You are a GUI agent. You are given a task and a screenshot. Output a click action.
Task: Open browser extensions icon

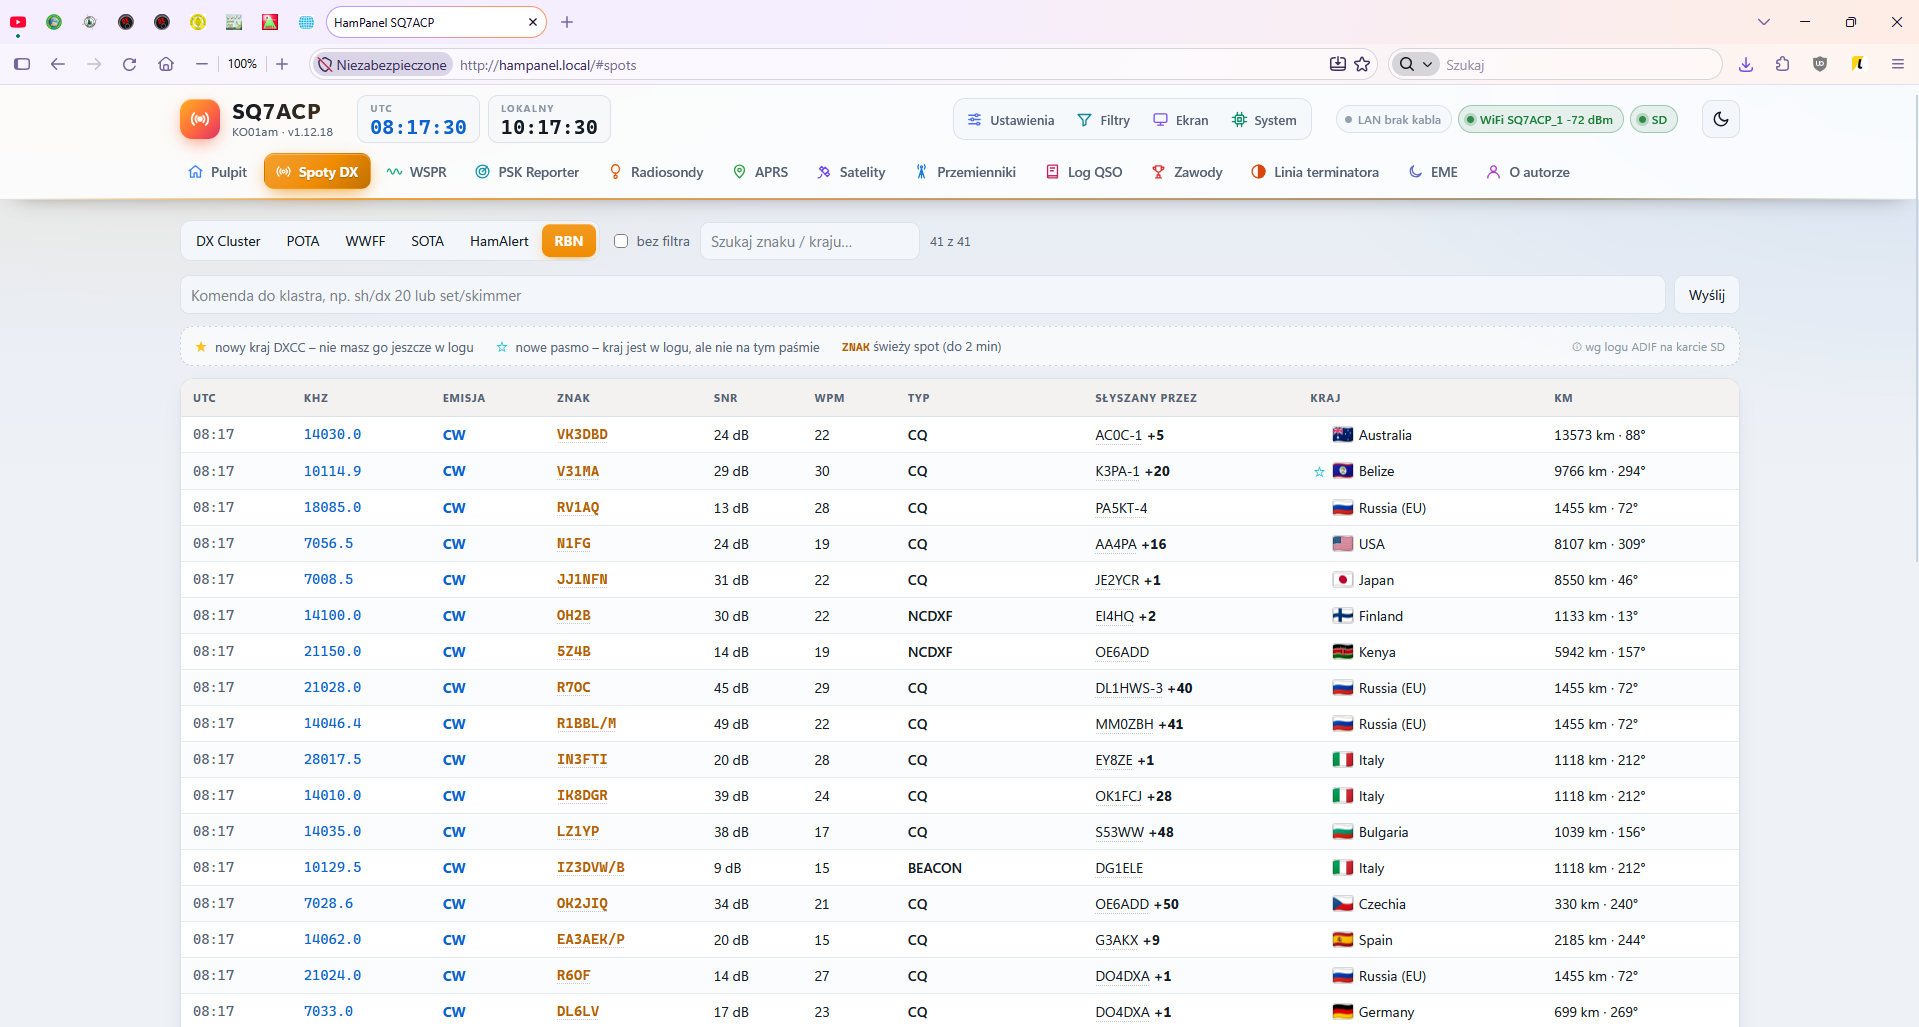(1783, 64)
